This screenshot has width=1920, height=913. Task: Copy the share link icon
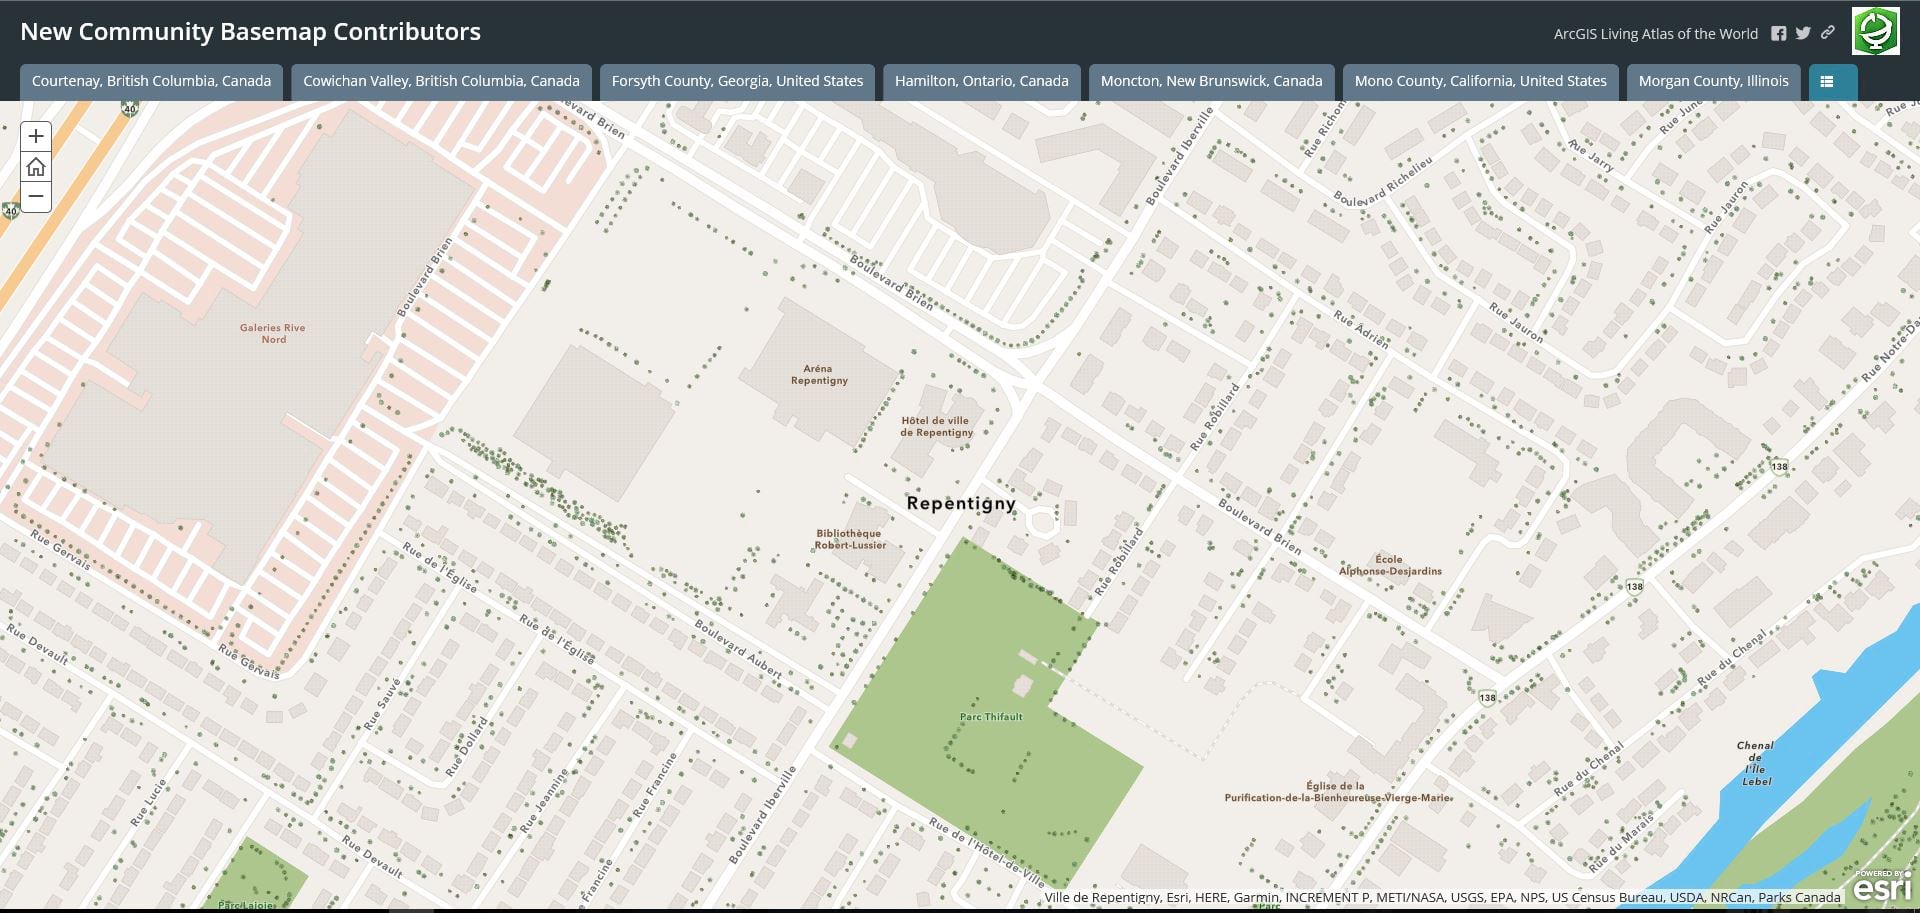(x=1827, y=33)
